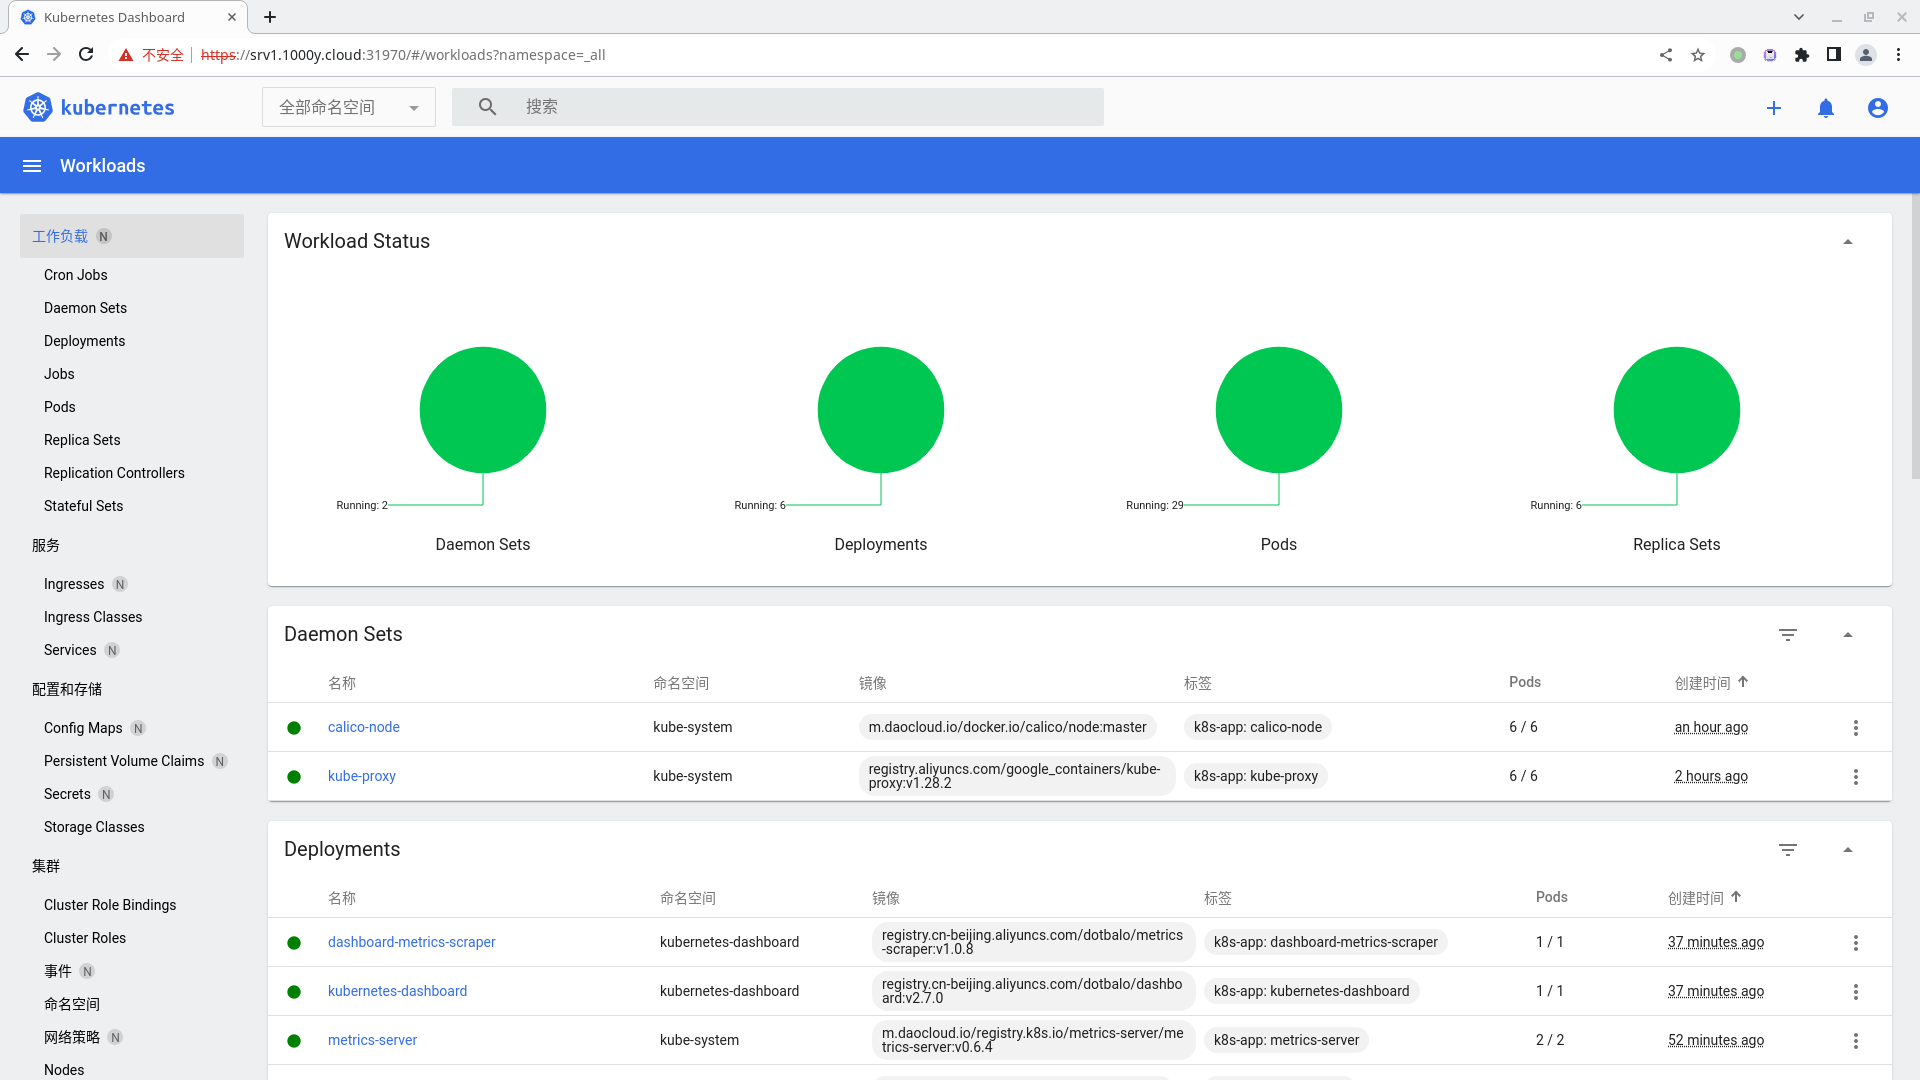Click the not-secure warning icon
This screenshot has height=1080, width=1920.
click(126, 55)
